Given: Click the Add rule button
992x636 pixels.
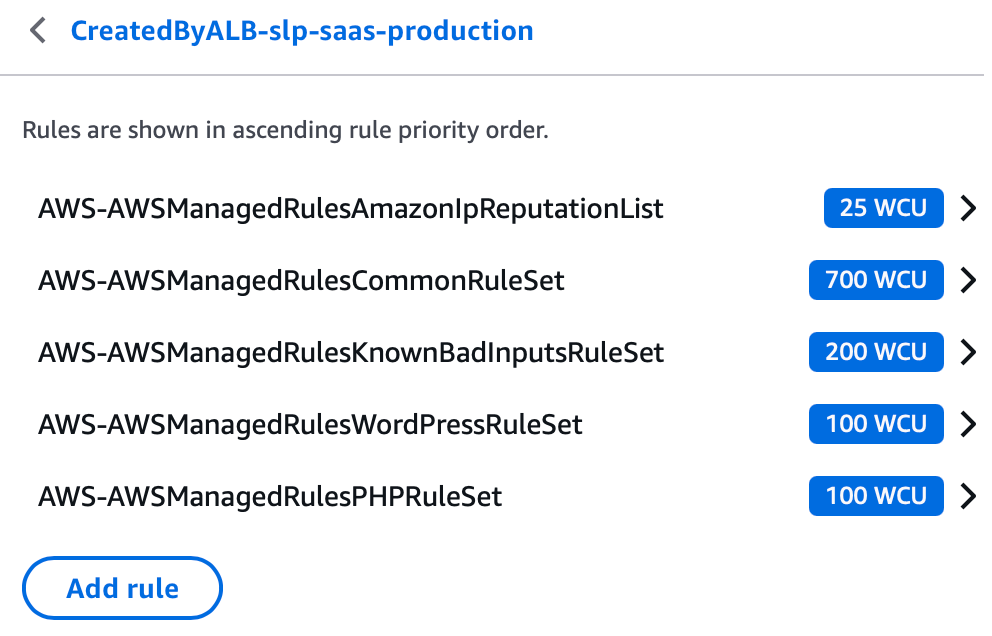Looking at the screenshot, I should [x=122, y=588].
